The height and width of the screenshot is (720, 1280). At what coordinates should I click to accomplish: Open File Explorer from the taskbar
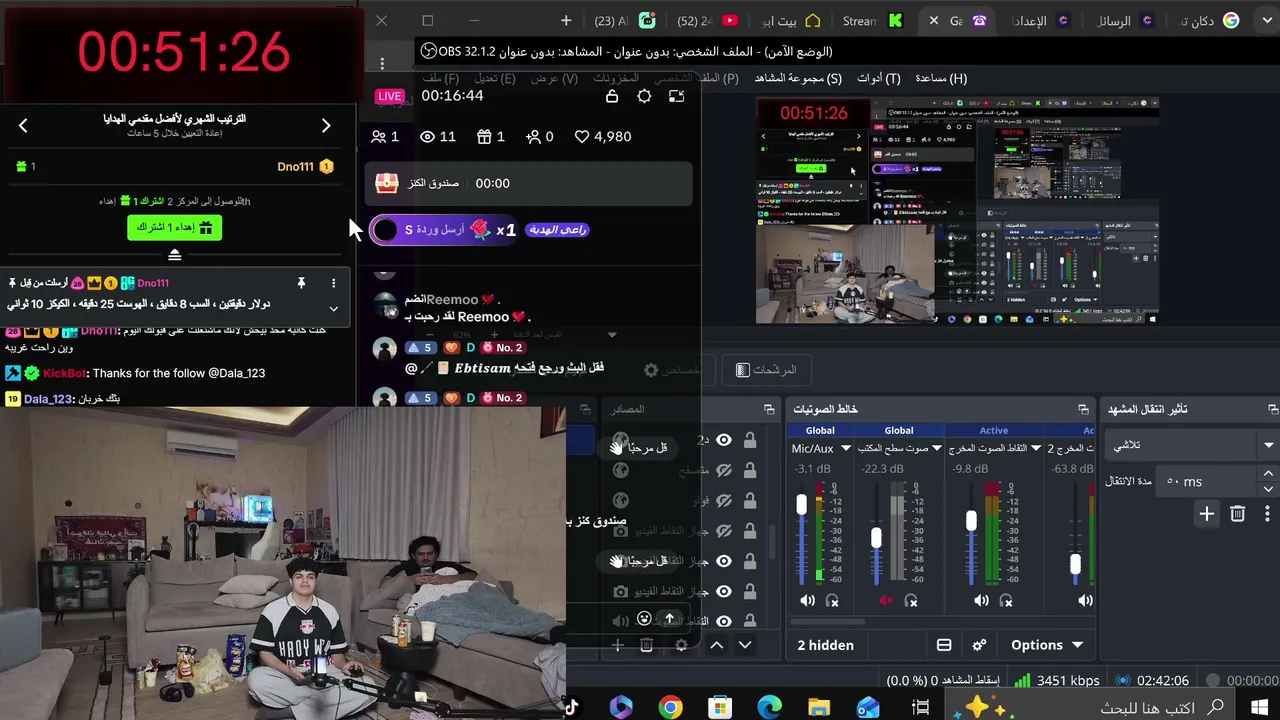click(x=819, y=707)
